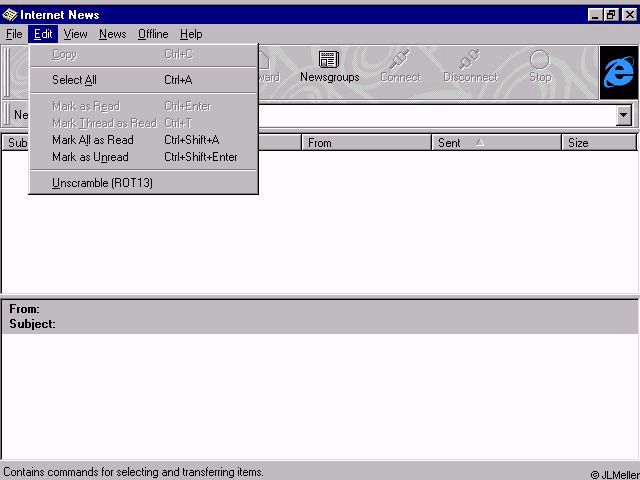Screen dimensions: 640x480
Task: Open the Help menu
Action: pyautogui.click(x=191, y=34)
